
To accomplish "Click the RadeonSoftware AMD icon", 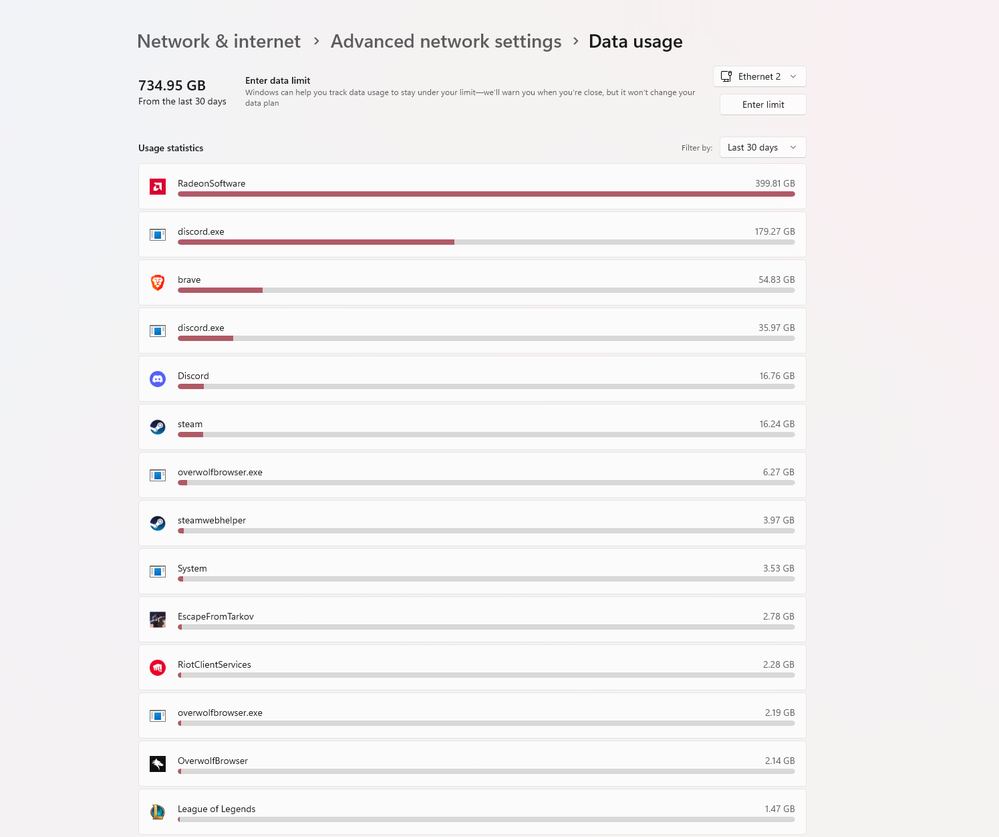I will 157,187.
